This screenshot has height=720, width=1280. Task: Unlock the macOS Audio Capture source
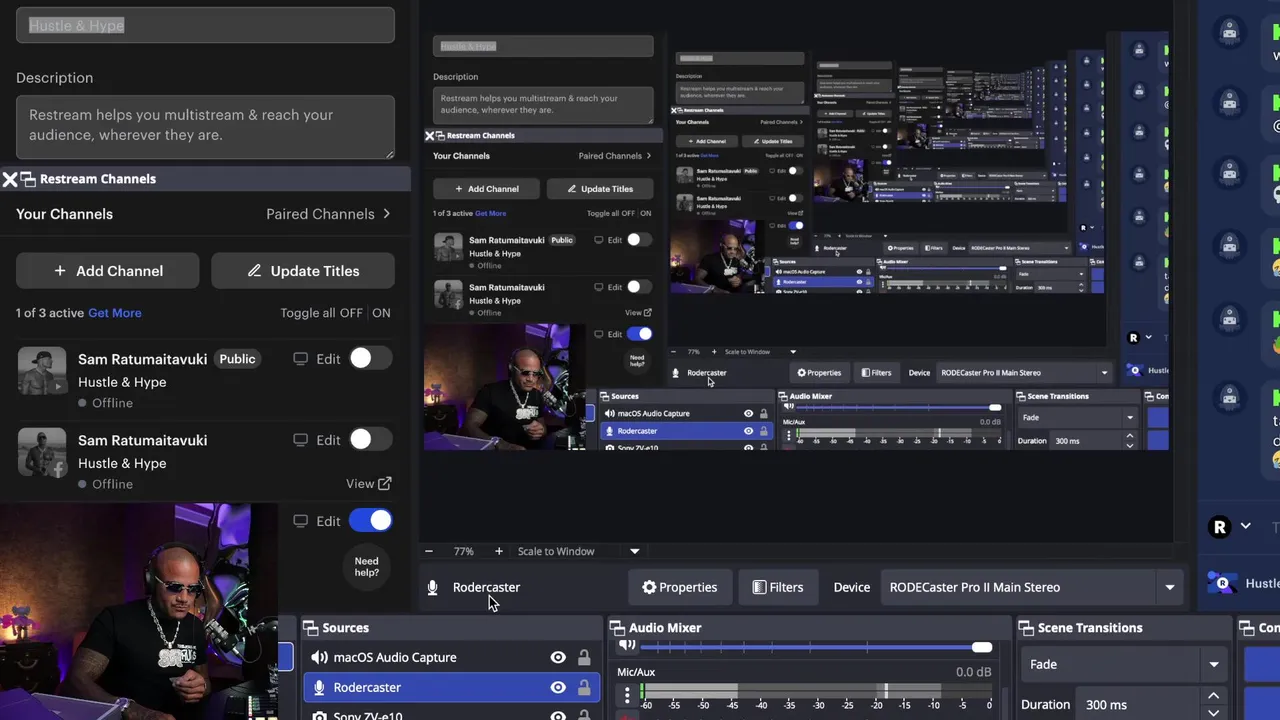click(x=584, y=658)
